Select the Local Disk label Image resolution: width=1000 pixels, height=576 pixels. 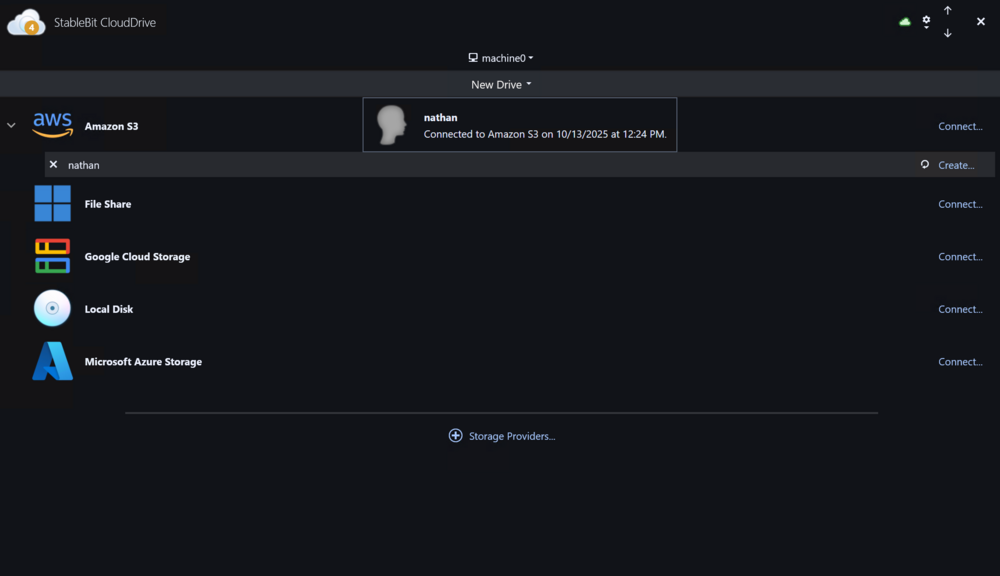pyautogui.click(x=108, y=309)
